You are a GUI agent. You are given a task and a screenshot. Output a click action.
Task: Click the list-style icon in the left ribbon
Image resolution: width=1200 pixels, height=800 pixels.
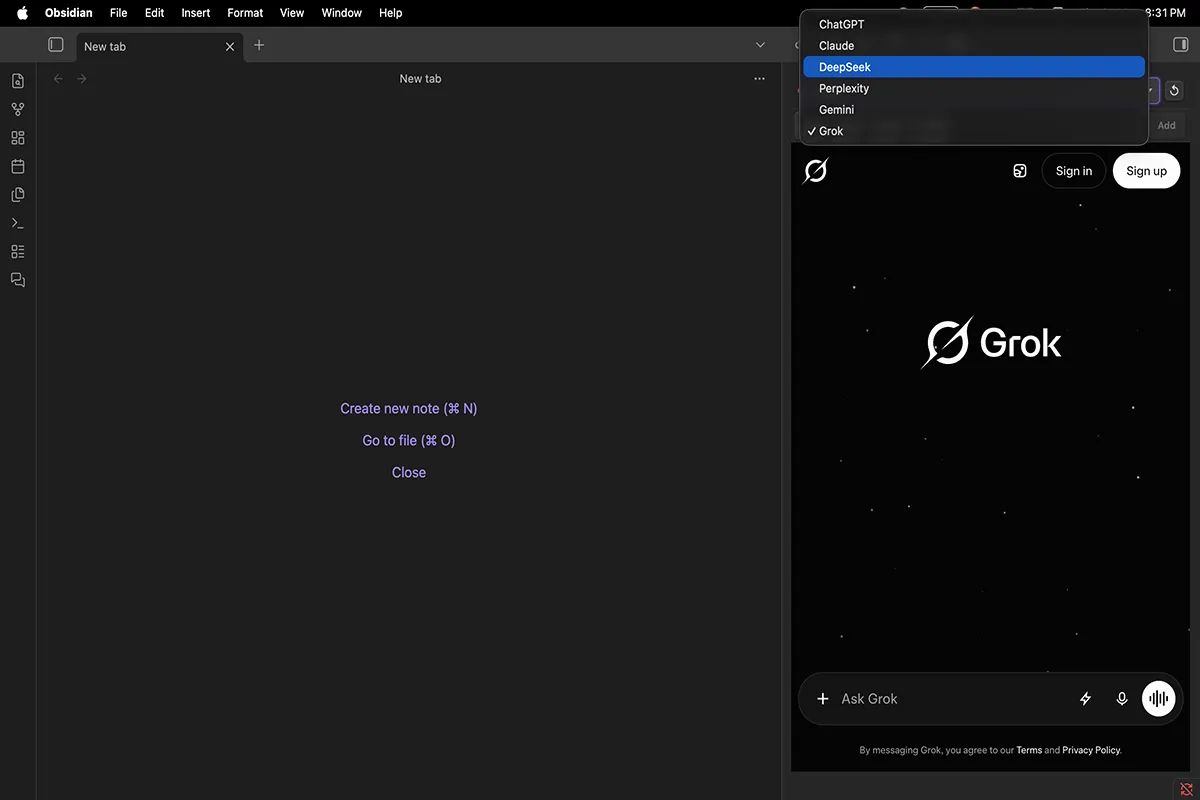[x=18, y=252]
